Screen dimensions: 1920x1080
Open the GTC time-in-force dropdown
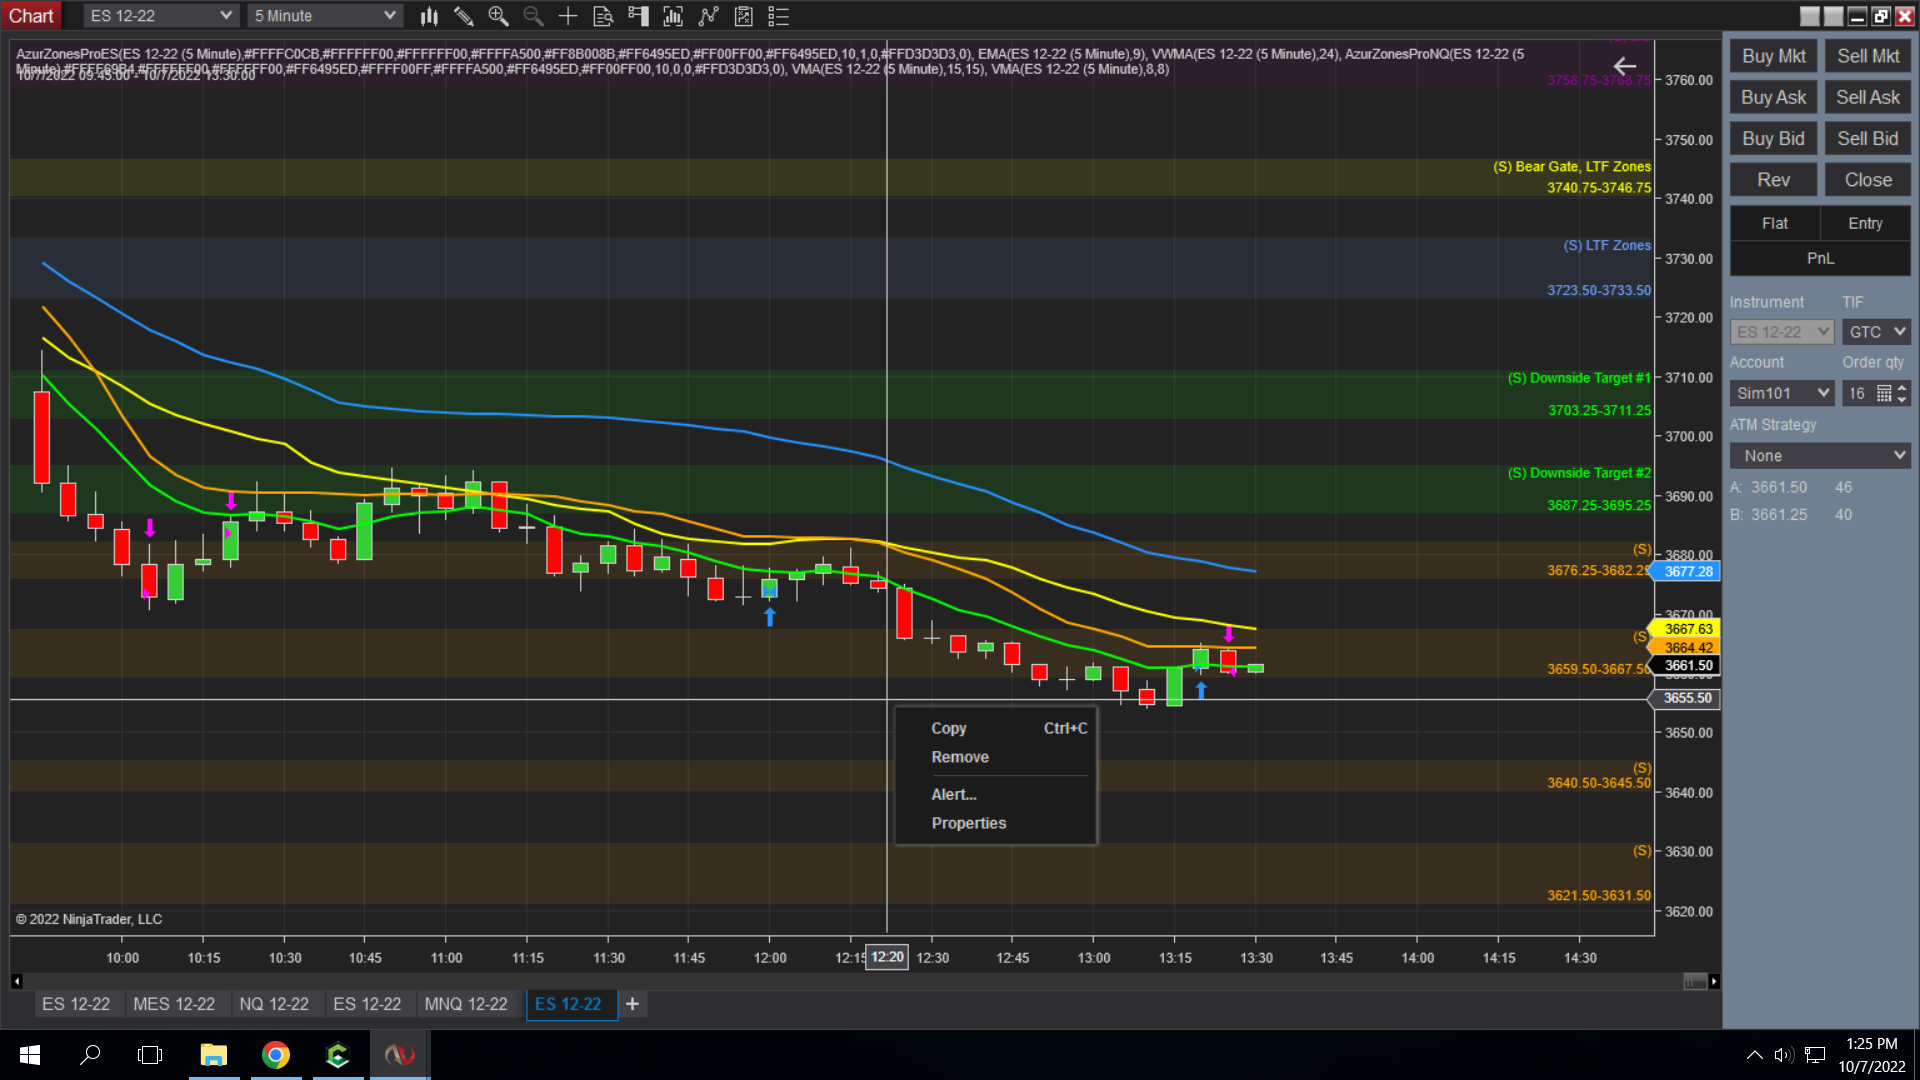click(1876, 332)
